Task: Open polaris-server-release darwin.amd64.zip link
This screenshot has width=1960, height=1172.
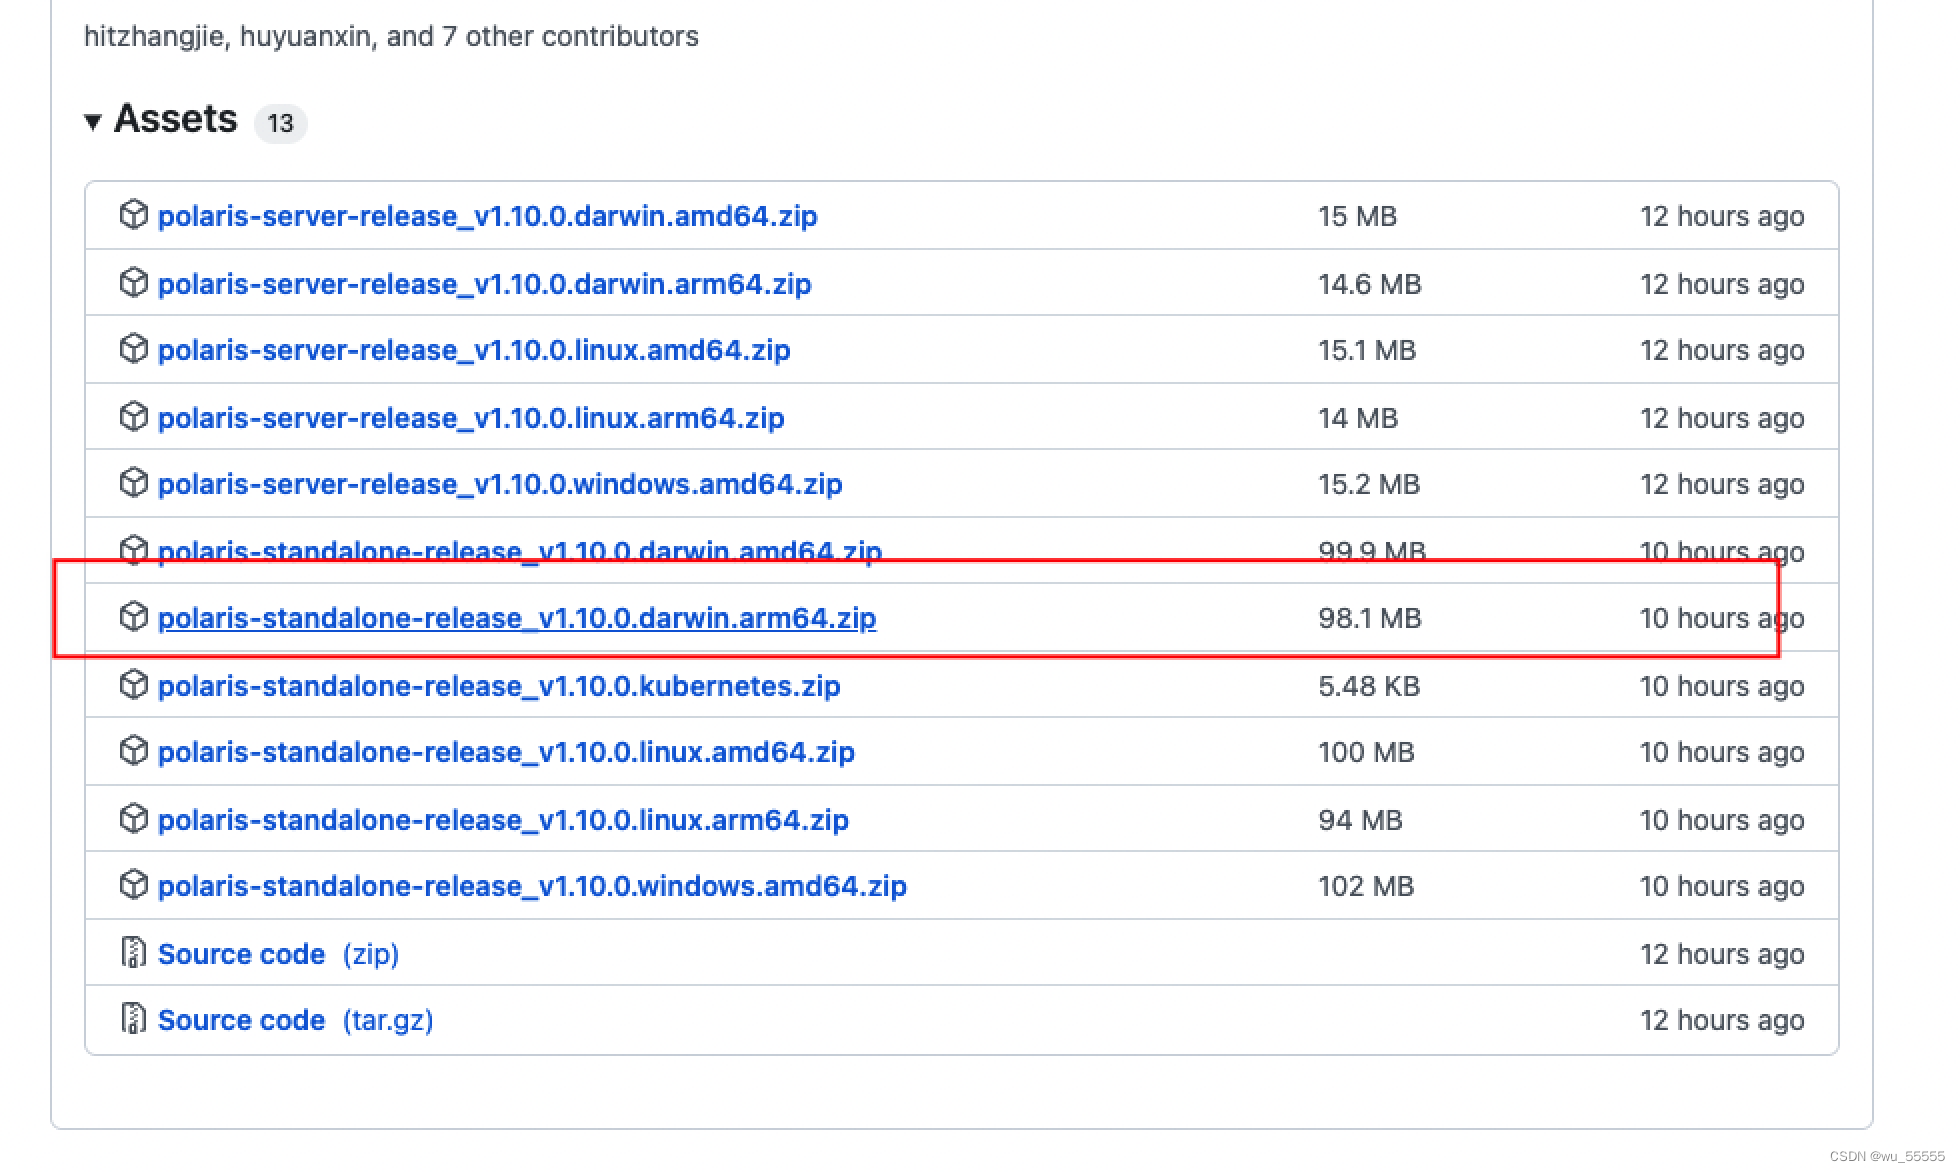Action: click(487, 216)
